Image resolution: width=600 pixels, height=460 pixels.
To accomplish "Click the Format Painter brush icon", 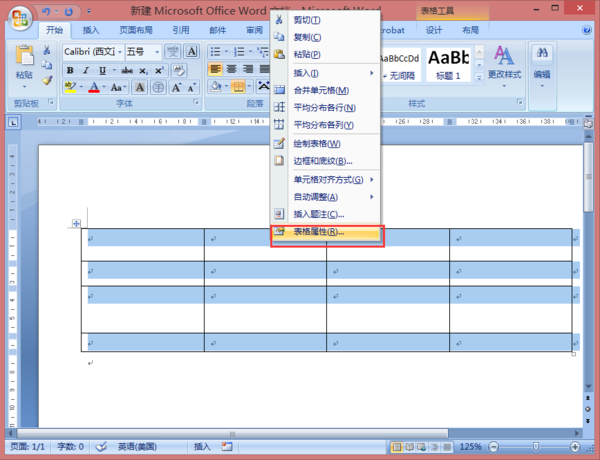I will (x=47, y=80).
